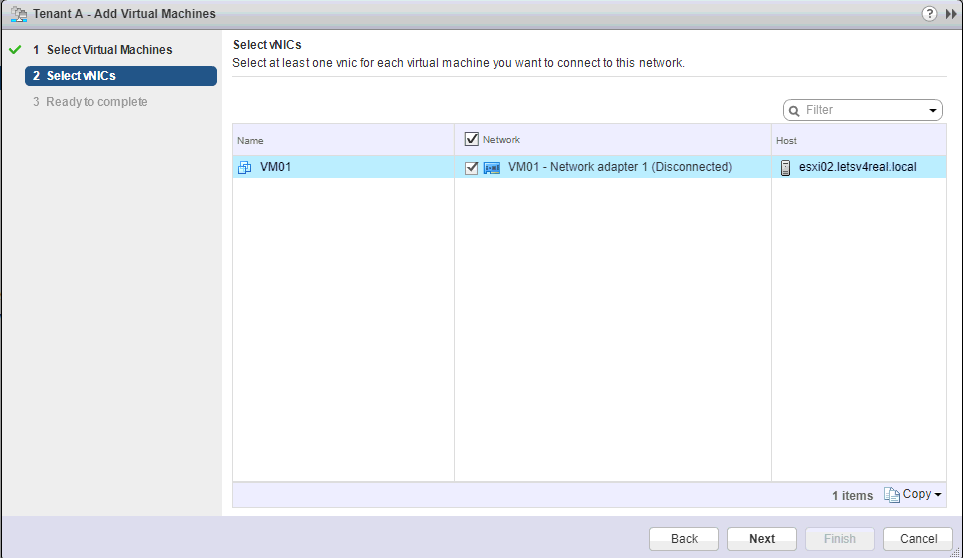Viewport: 963px width, 558px height.
Task: Click the Copy clipboard icon
Action: point(892,495)
